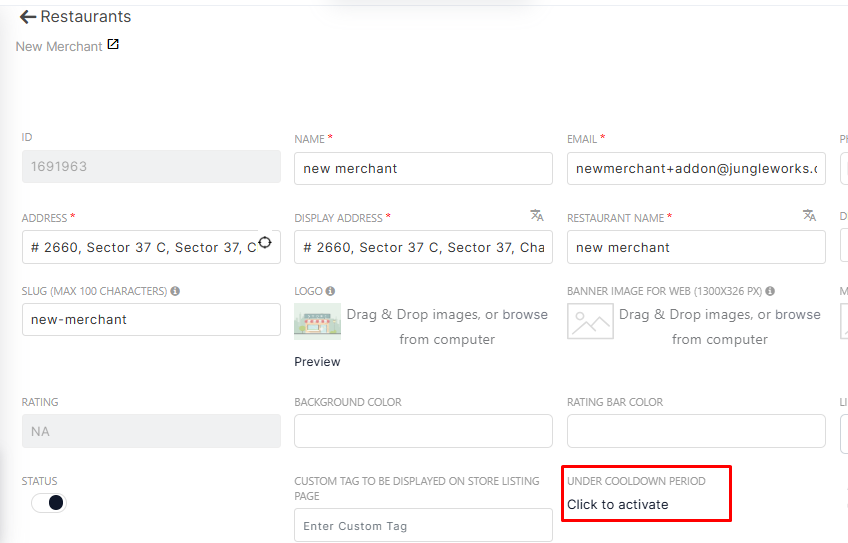Click the locate crosshair icon in Address field

pyautogui.click(x=265, y=242)
